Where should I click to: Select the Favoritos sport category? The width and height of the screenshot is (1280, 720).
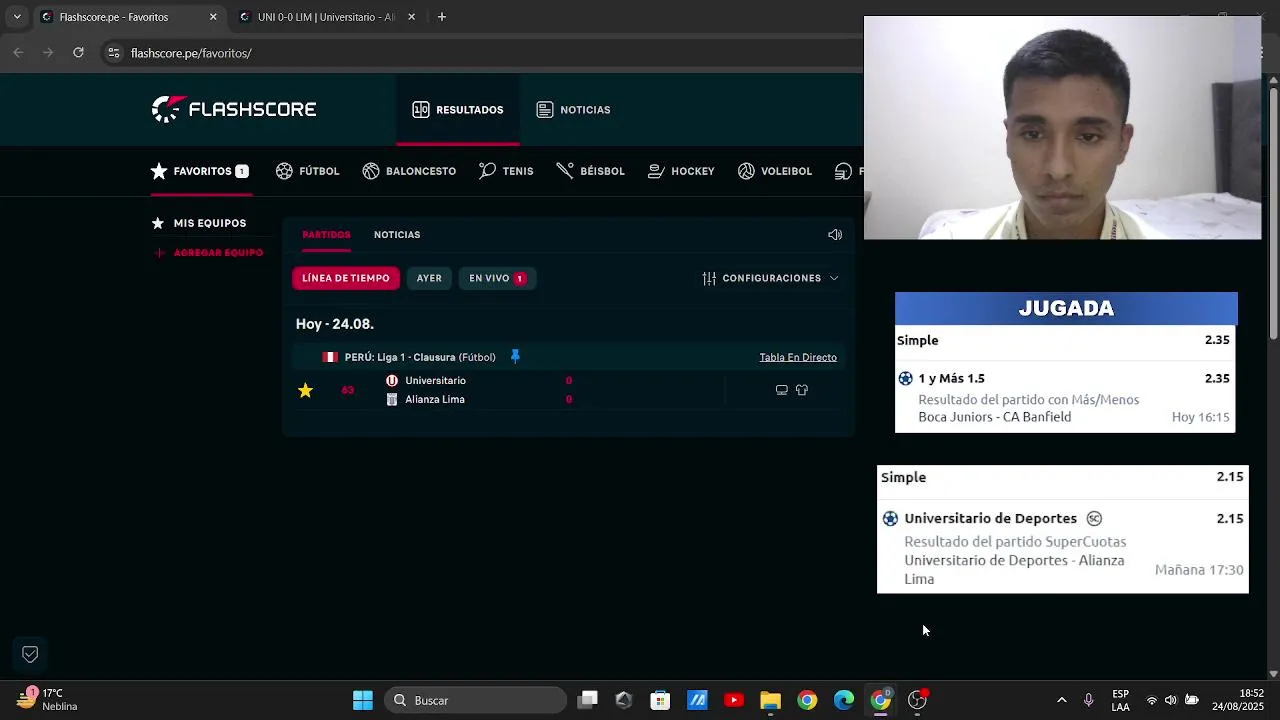tap(199, 171)
